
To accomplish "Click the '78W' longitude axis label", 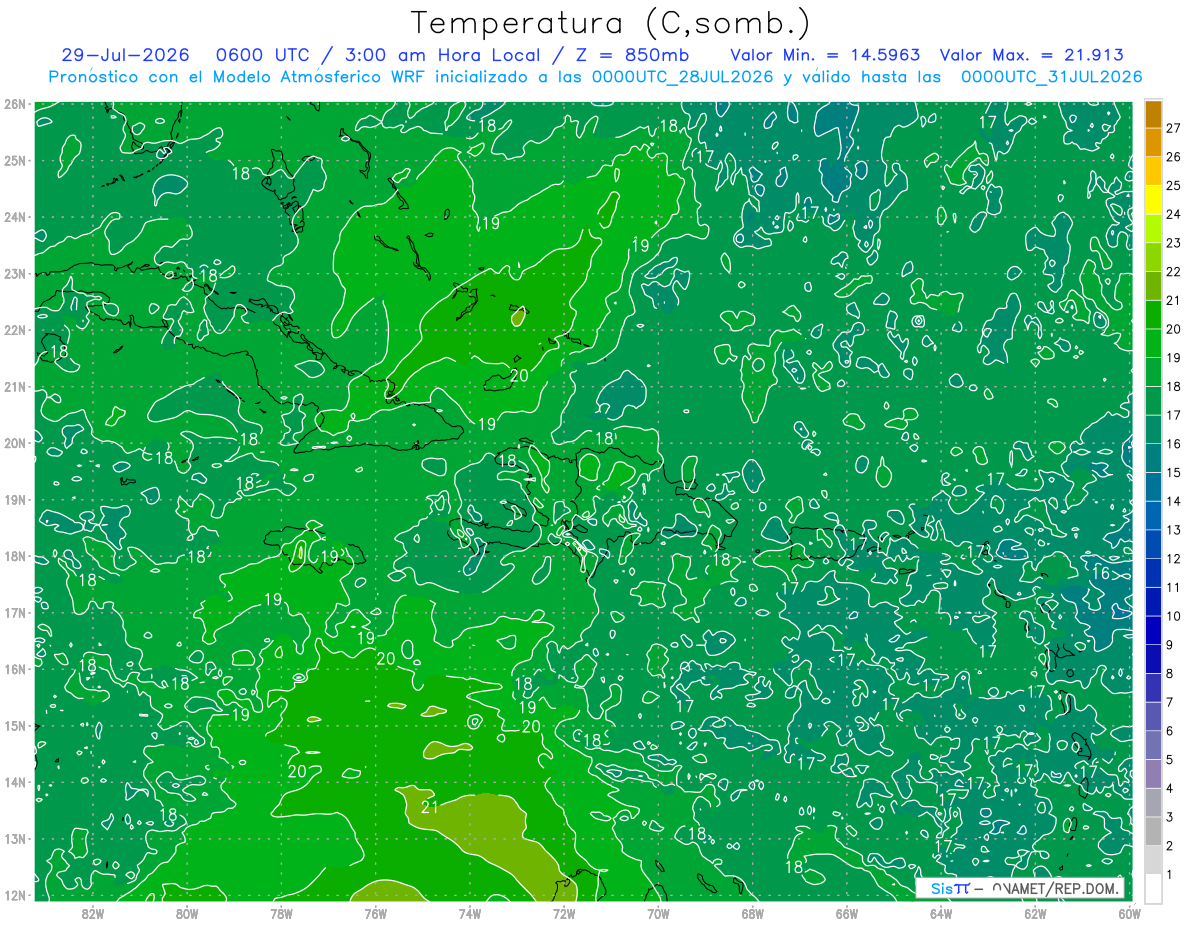I will [281, 913].
